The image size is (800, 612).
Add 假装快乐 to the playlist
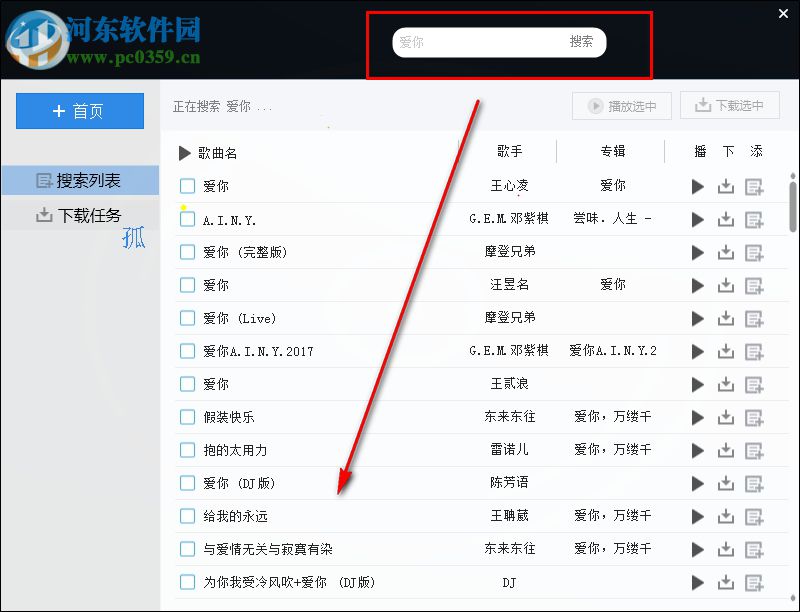coord(754,417)
